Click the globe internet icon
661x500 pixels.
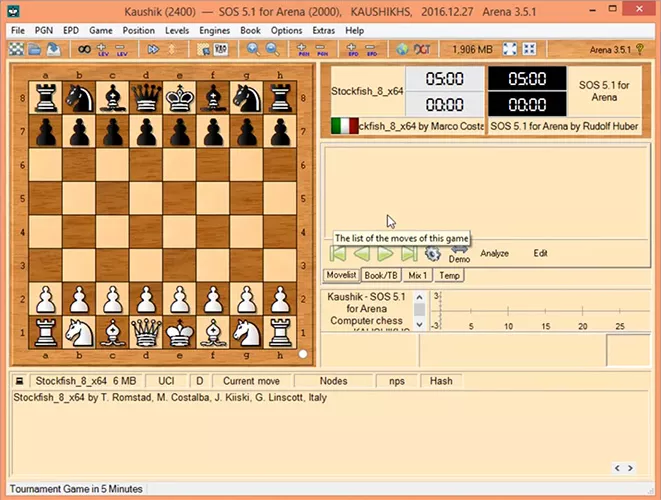[x=402, y=49]
